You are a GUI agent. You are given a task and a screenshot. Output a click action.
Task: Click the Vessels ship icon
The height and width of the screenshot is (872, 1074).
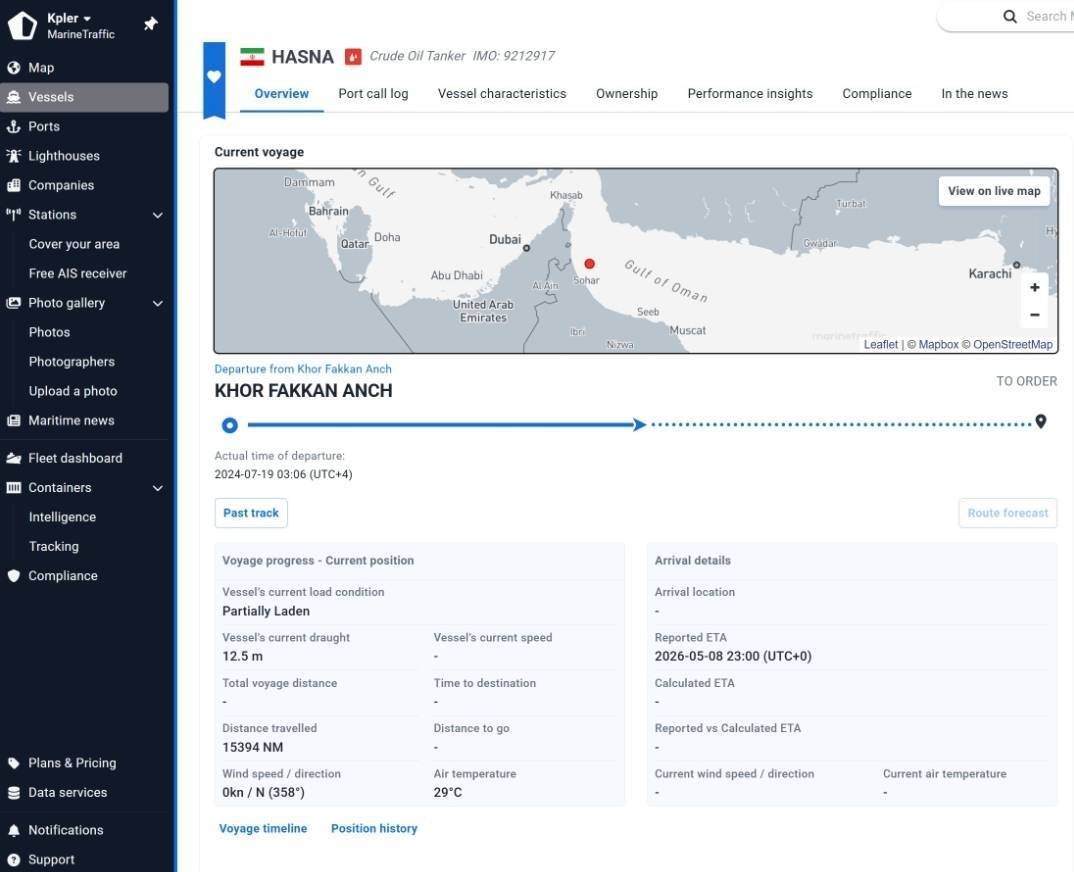click(14, 97)
